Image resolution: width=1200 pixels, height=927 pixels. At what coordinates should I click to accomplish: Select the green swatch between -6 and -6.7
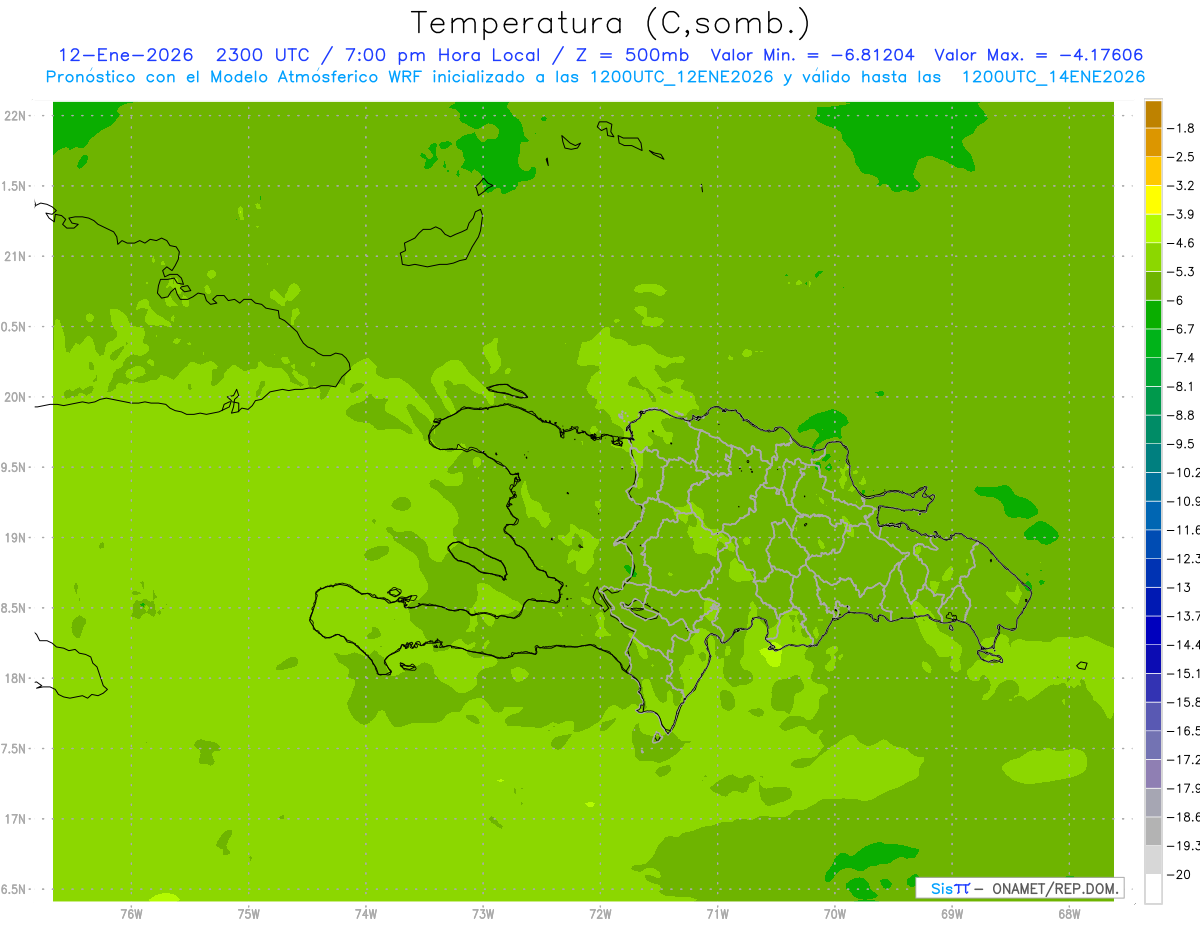tap(1153, 315)
